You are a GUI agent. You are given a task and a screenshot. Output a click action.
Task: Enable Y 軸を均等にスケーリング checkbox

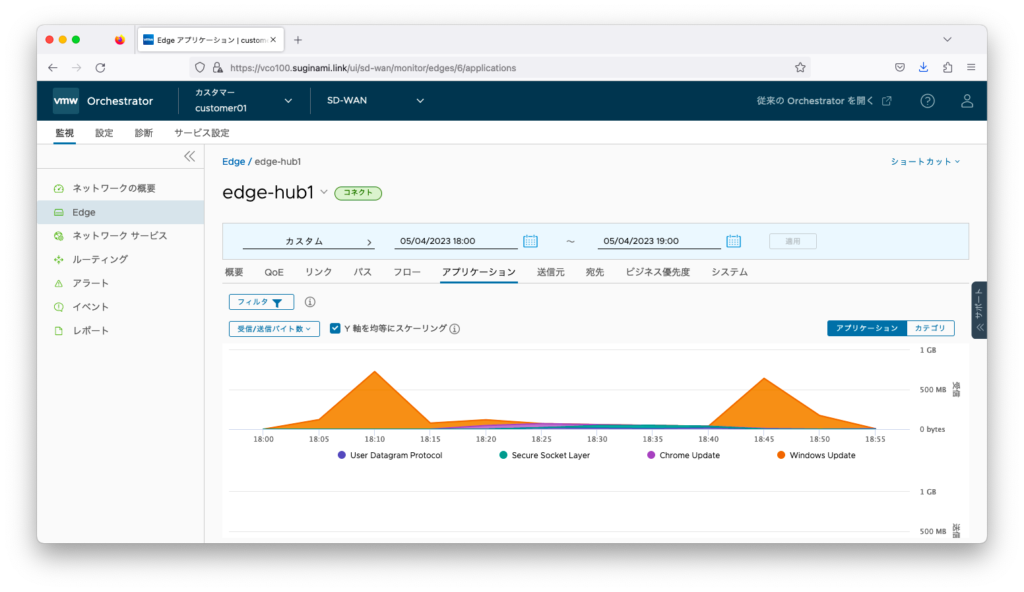click(x=335, y=328)
